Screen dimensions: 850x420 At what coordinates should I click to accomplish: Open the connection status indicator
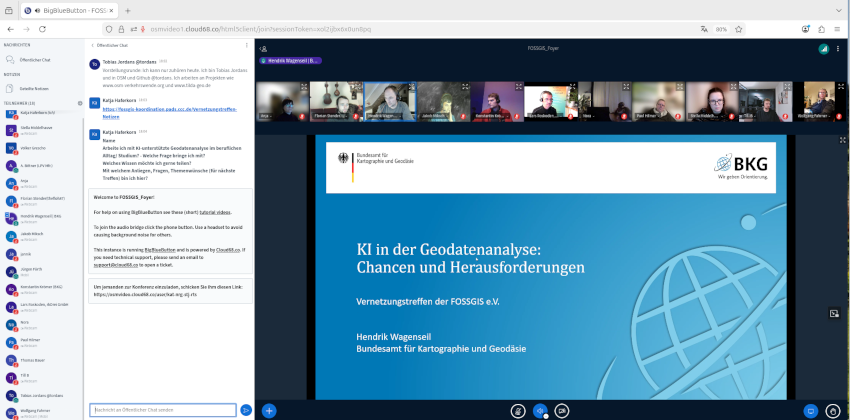pos(823,48)
